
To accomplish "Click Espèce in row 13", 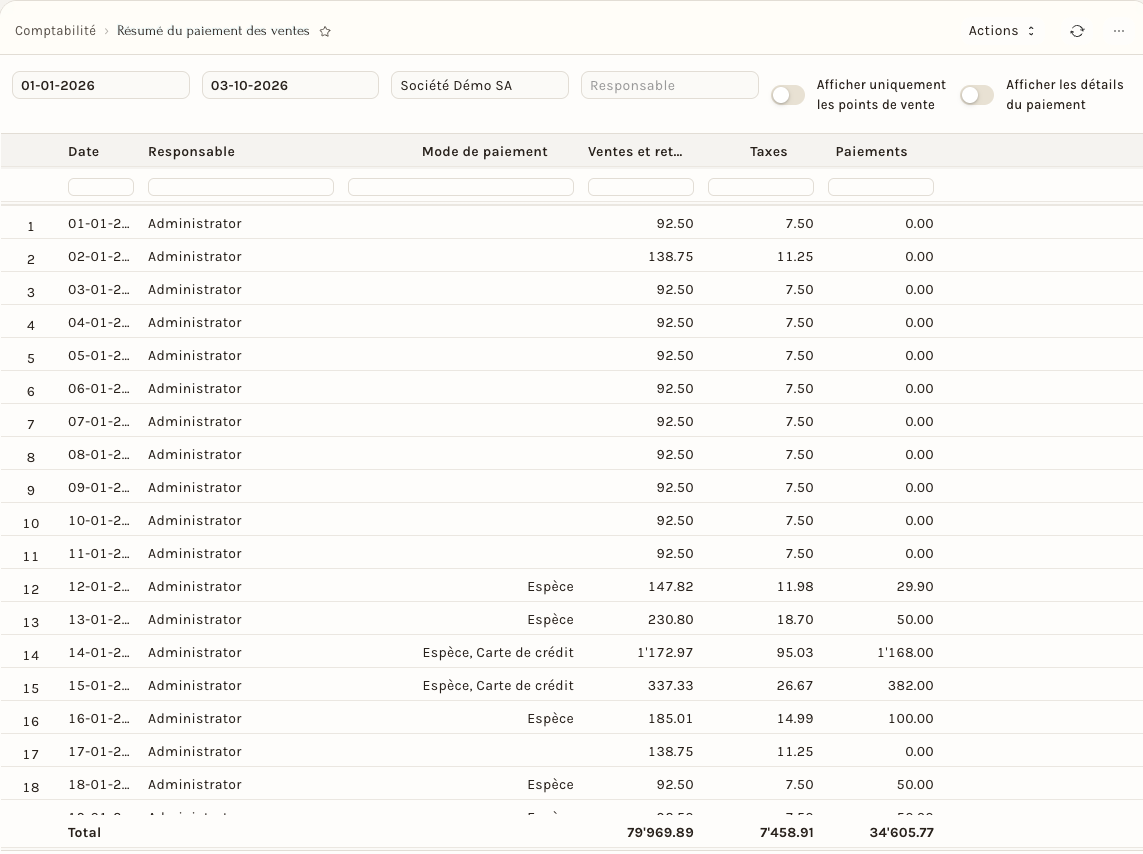I will click(x=550, y=619).
